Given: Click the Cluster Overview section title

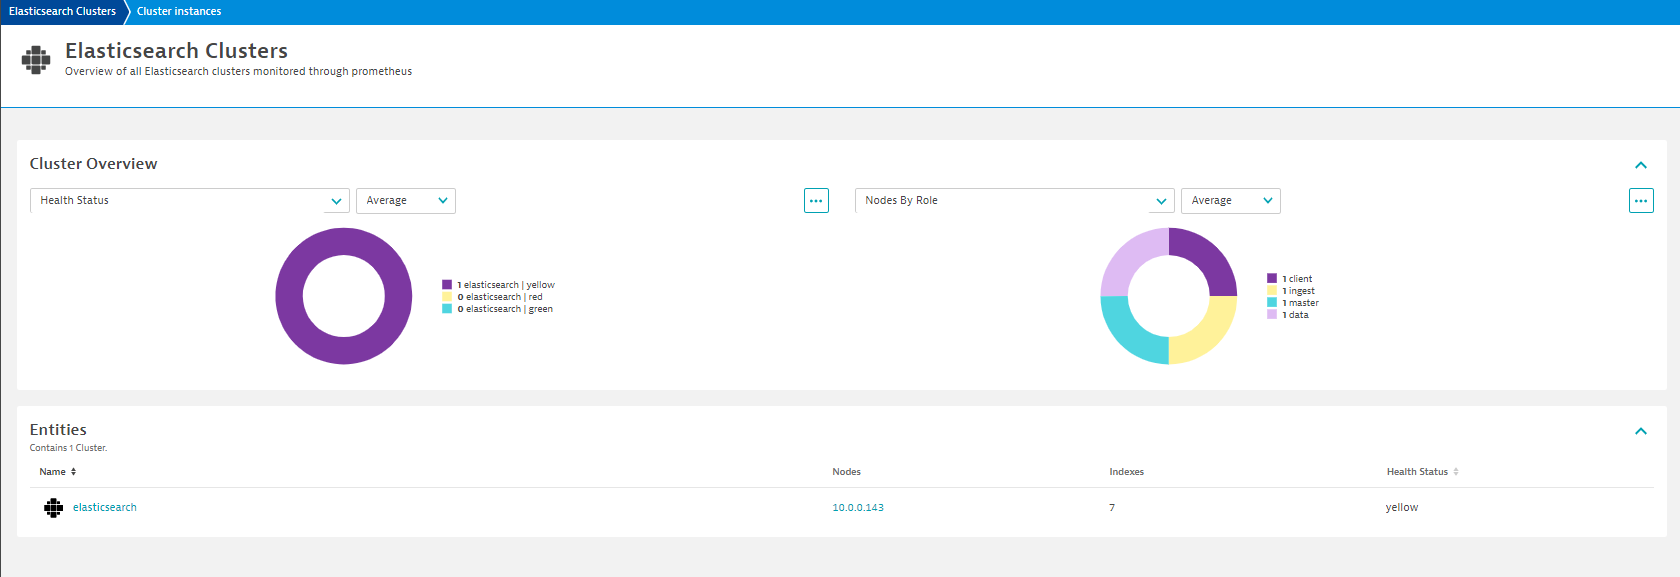Looking at the screenshot, I should (x=93, y=164).
